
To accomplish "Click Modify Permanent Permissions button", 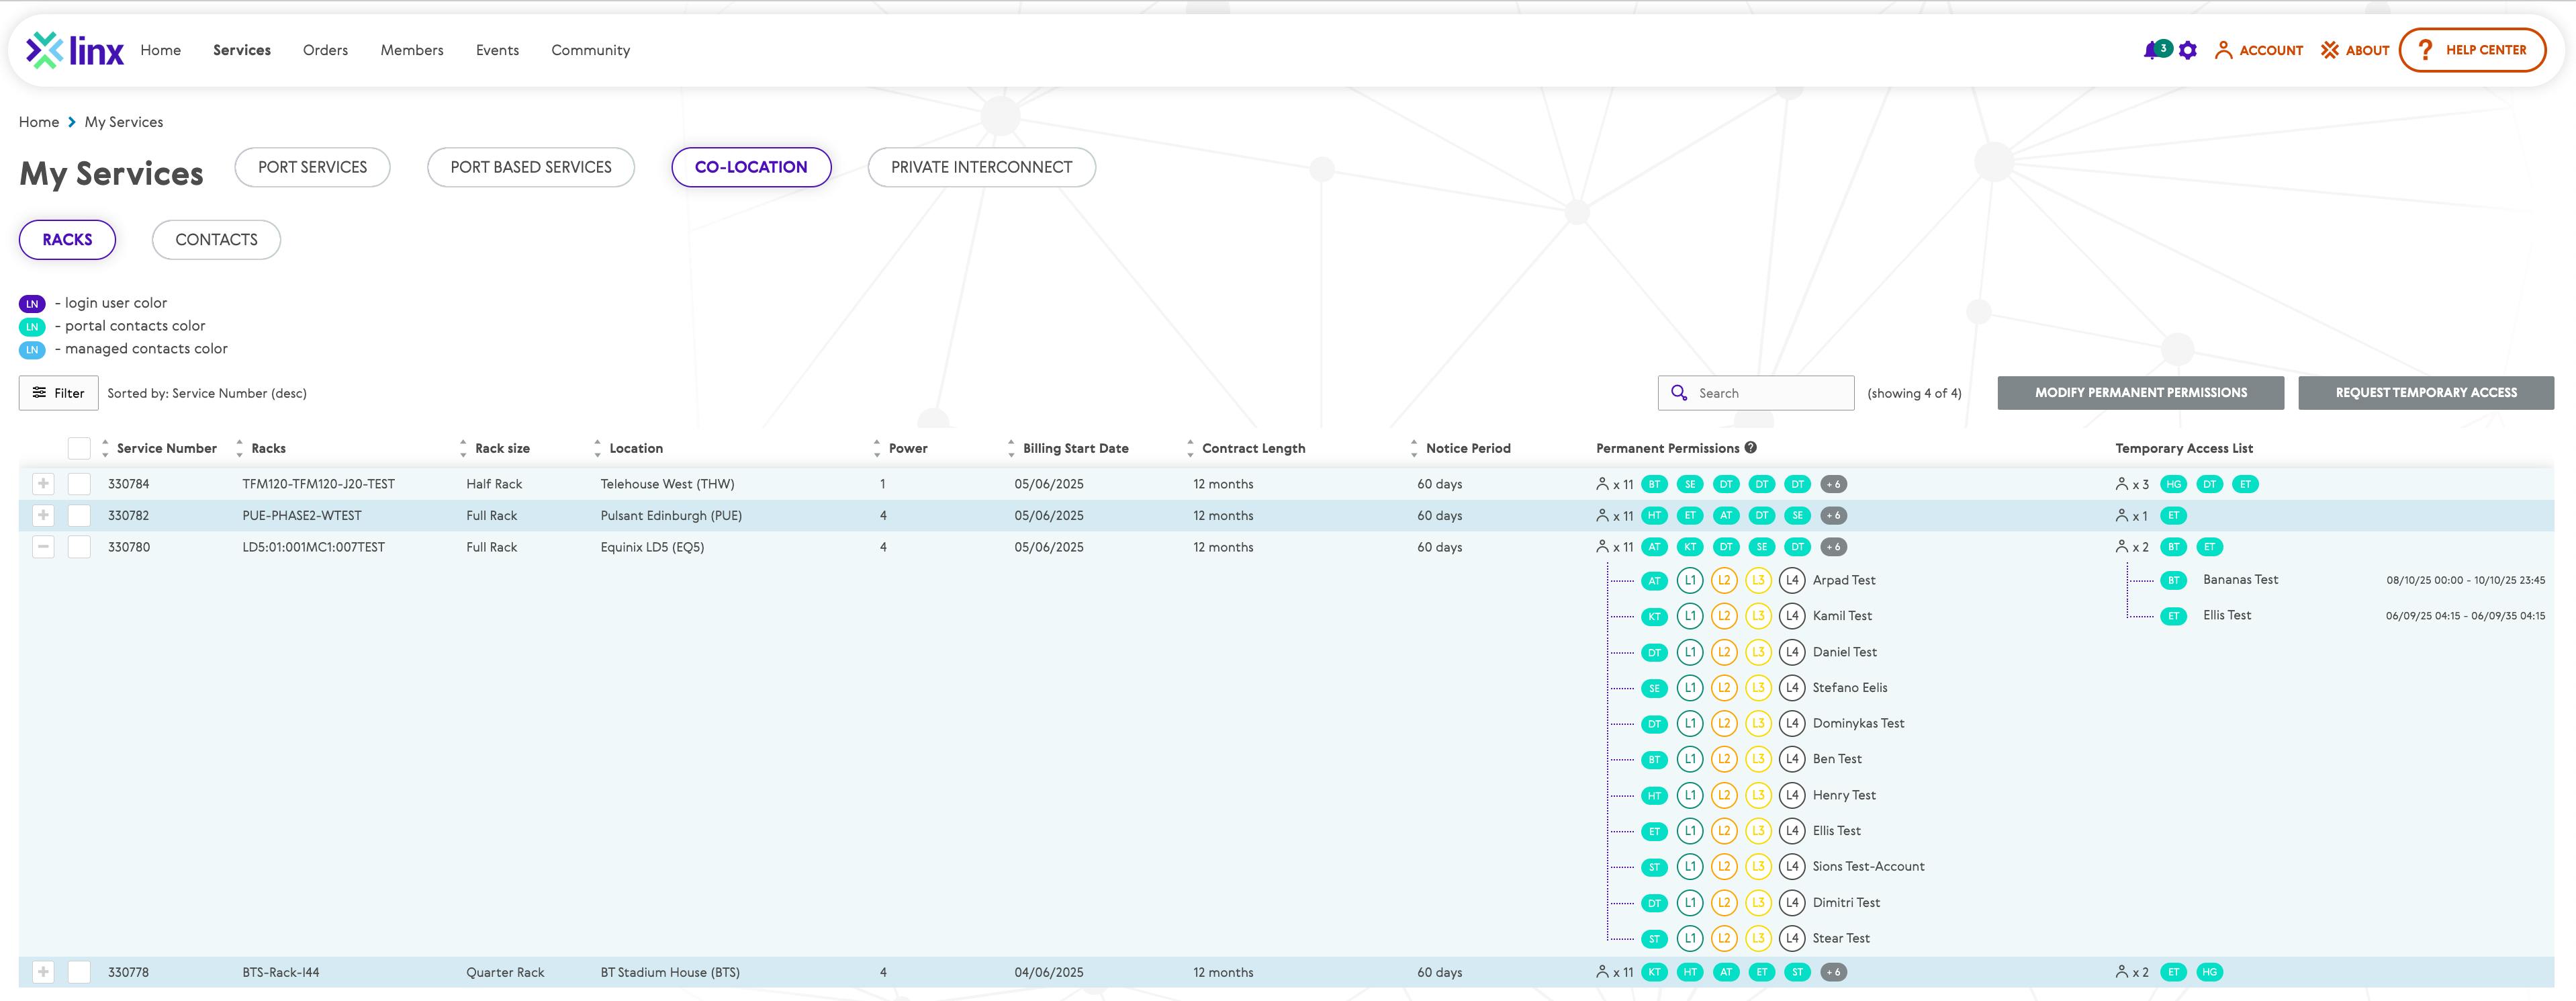I will coord(2140,393).
